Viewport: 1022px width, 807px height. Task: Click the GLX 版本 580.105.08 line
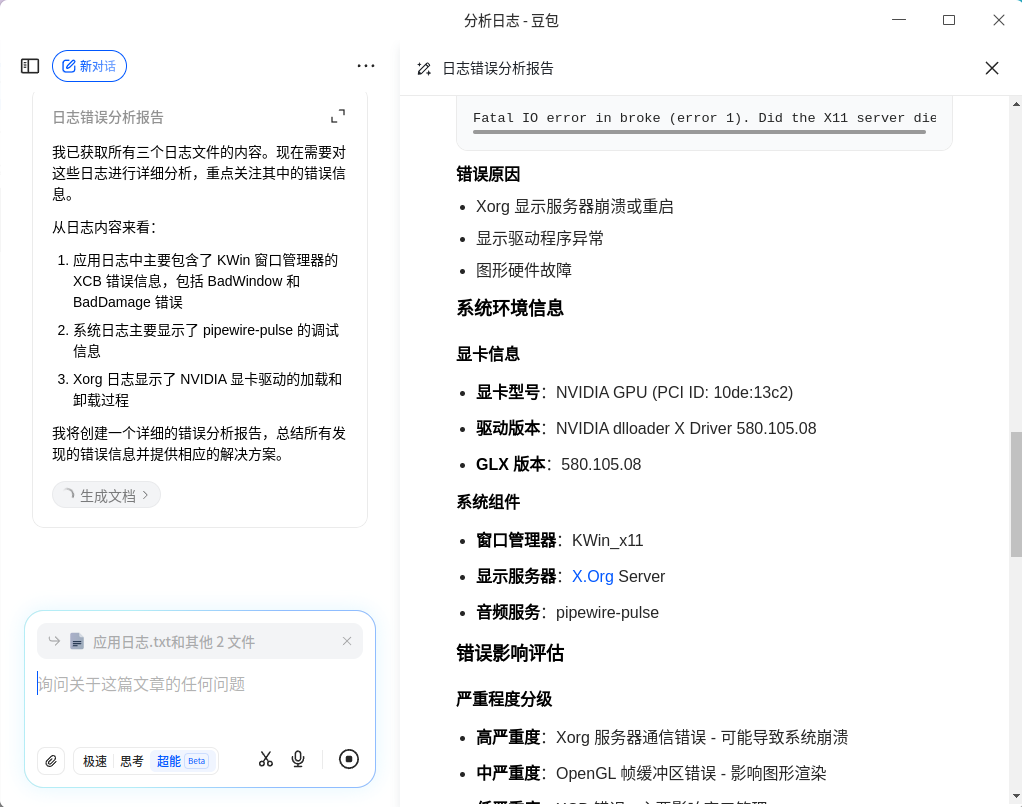[x=559, y=464]
